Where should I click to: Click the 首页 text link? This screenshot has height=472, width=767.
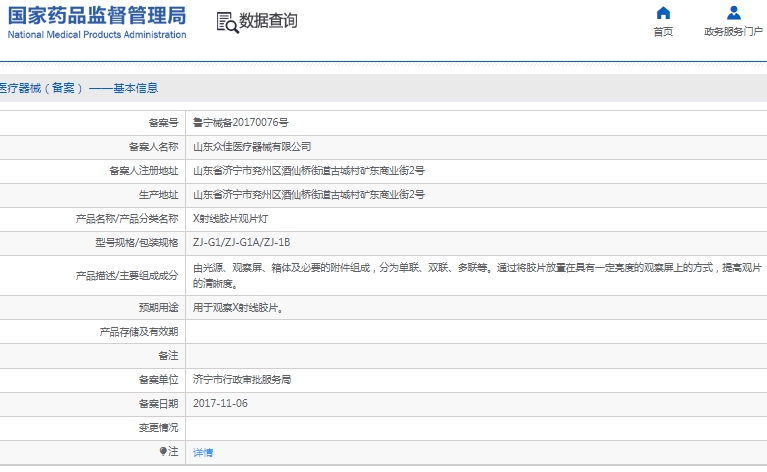click(663, 32)
